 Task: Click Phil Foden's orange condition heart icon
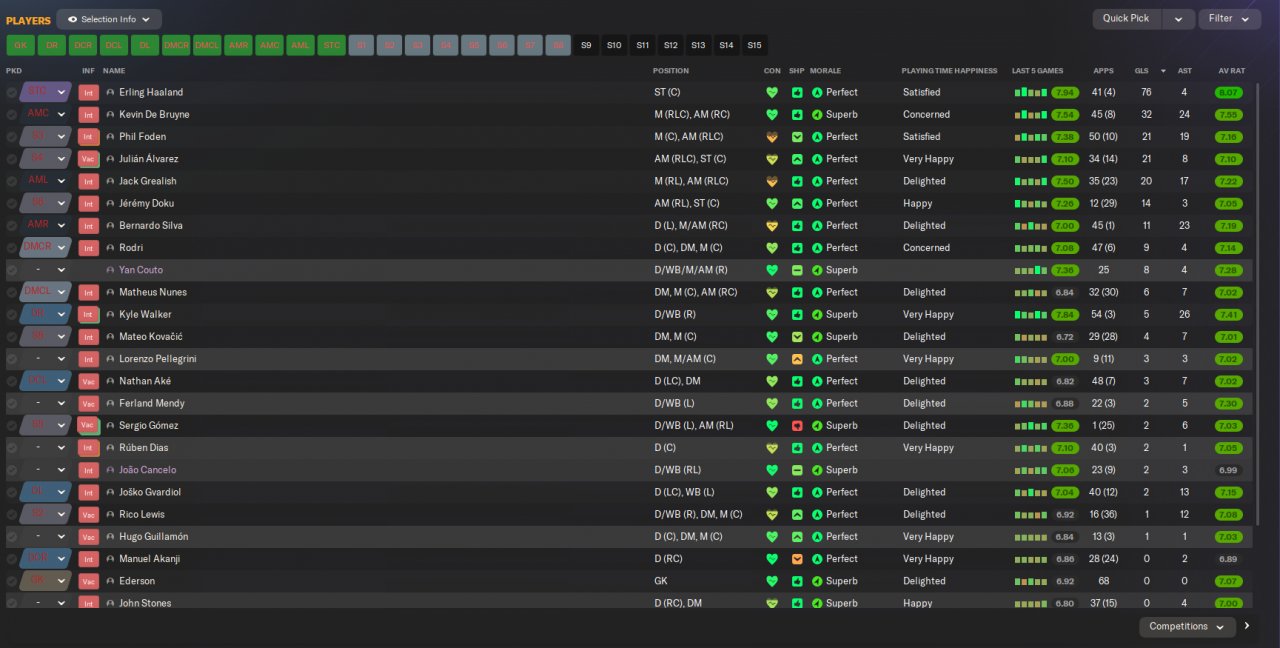(771, 137)
